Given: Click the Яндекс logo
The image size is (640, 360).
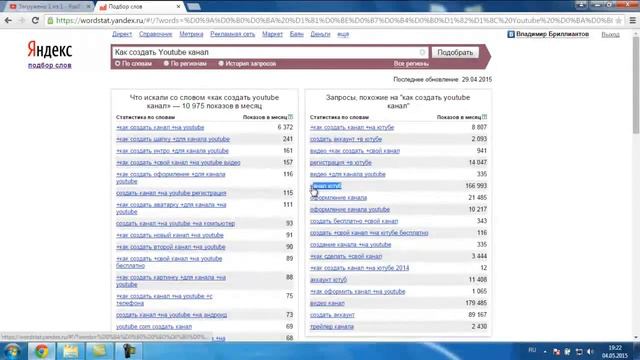Looking at the screenshot, I should click(x=49, y=50).
